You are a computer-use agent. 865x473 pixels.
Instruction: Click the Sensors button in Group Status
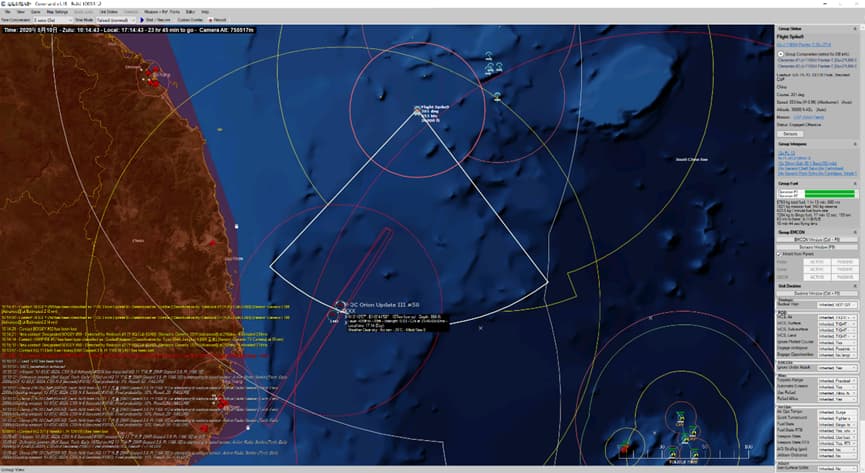click(791, 134)
